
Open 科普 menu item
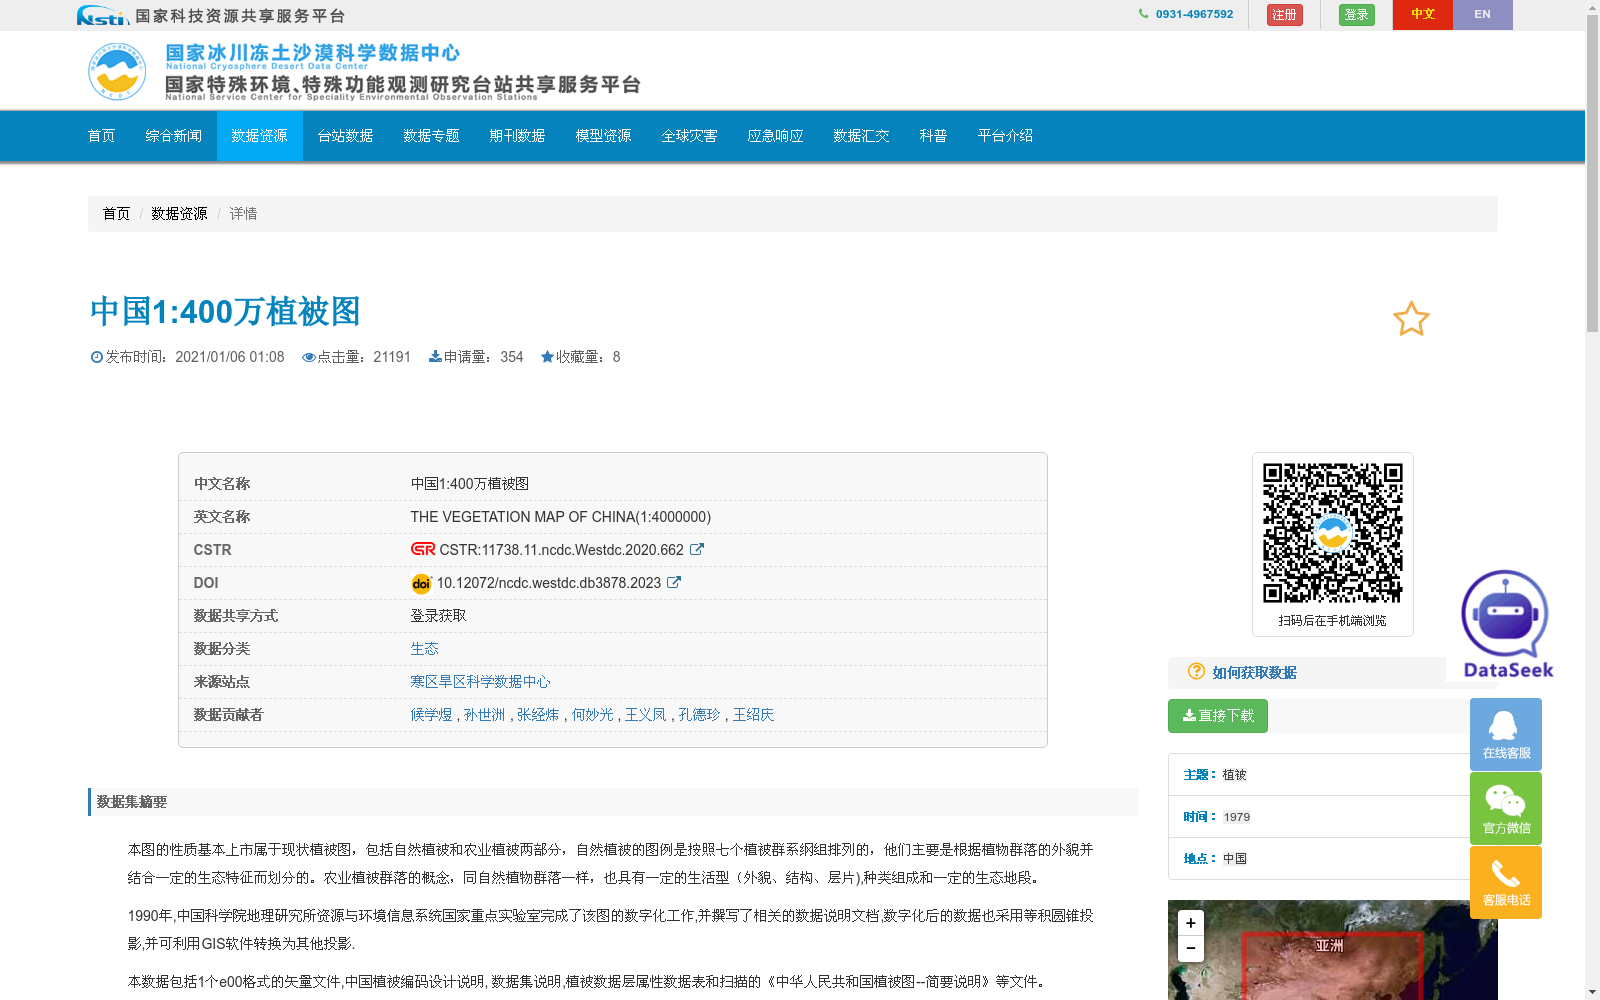coord(934,136)
